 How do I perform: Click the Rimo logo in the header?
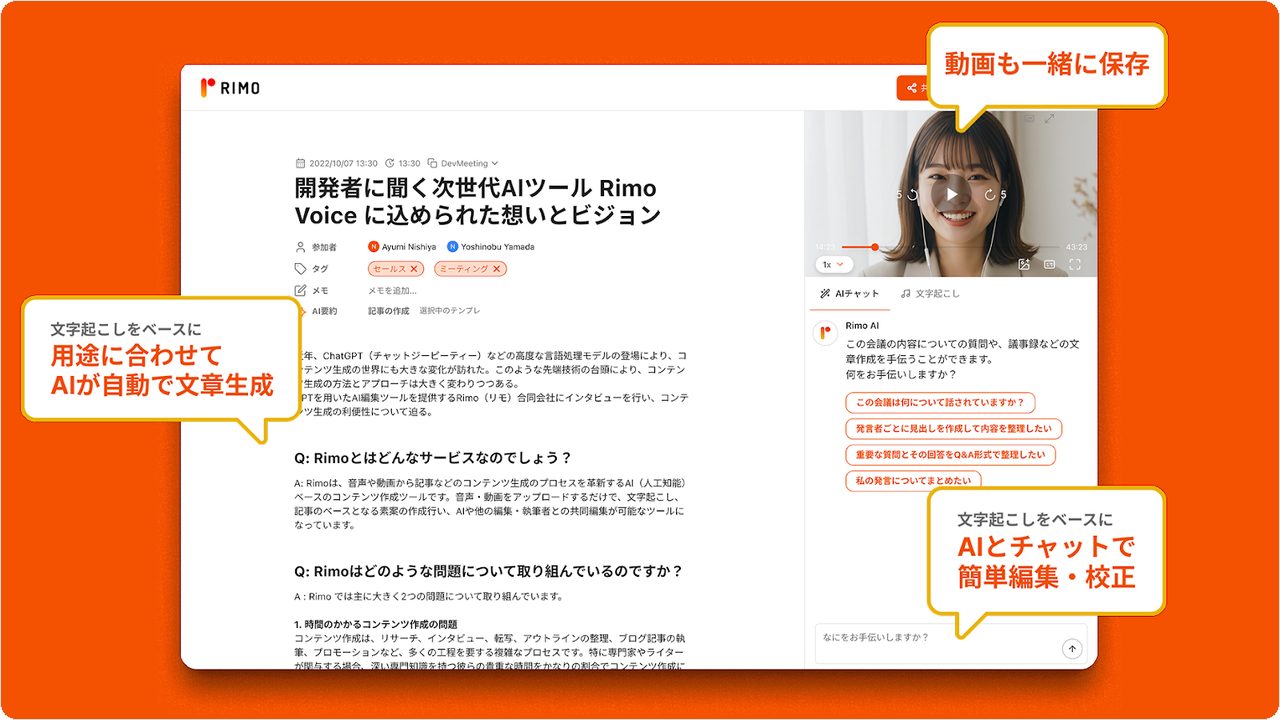[230, 88]
